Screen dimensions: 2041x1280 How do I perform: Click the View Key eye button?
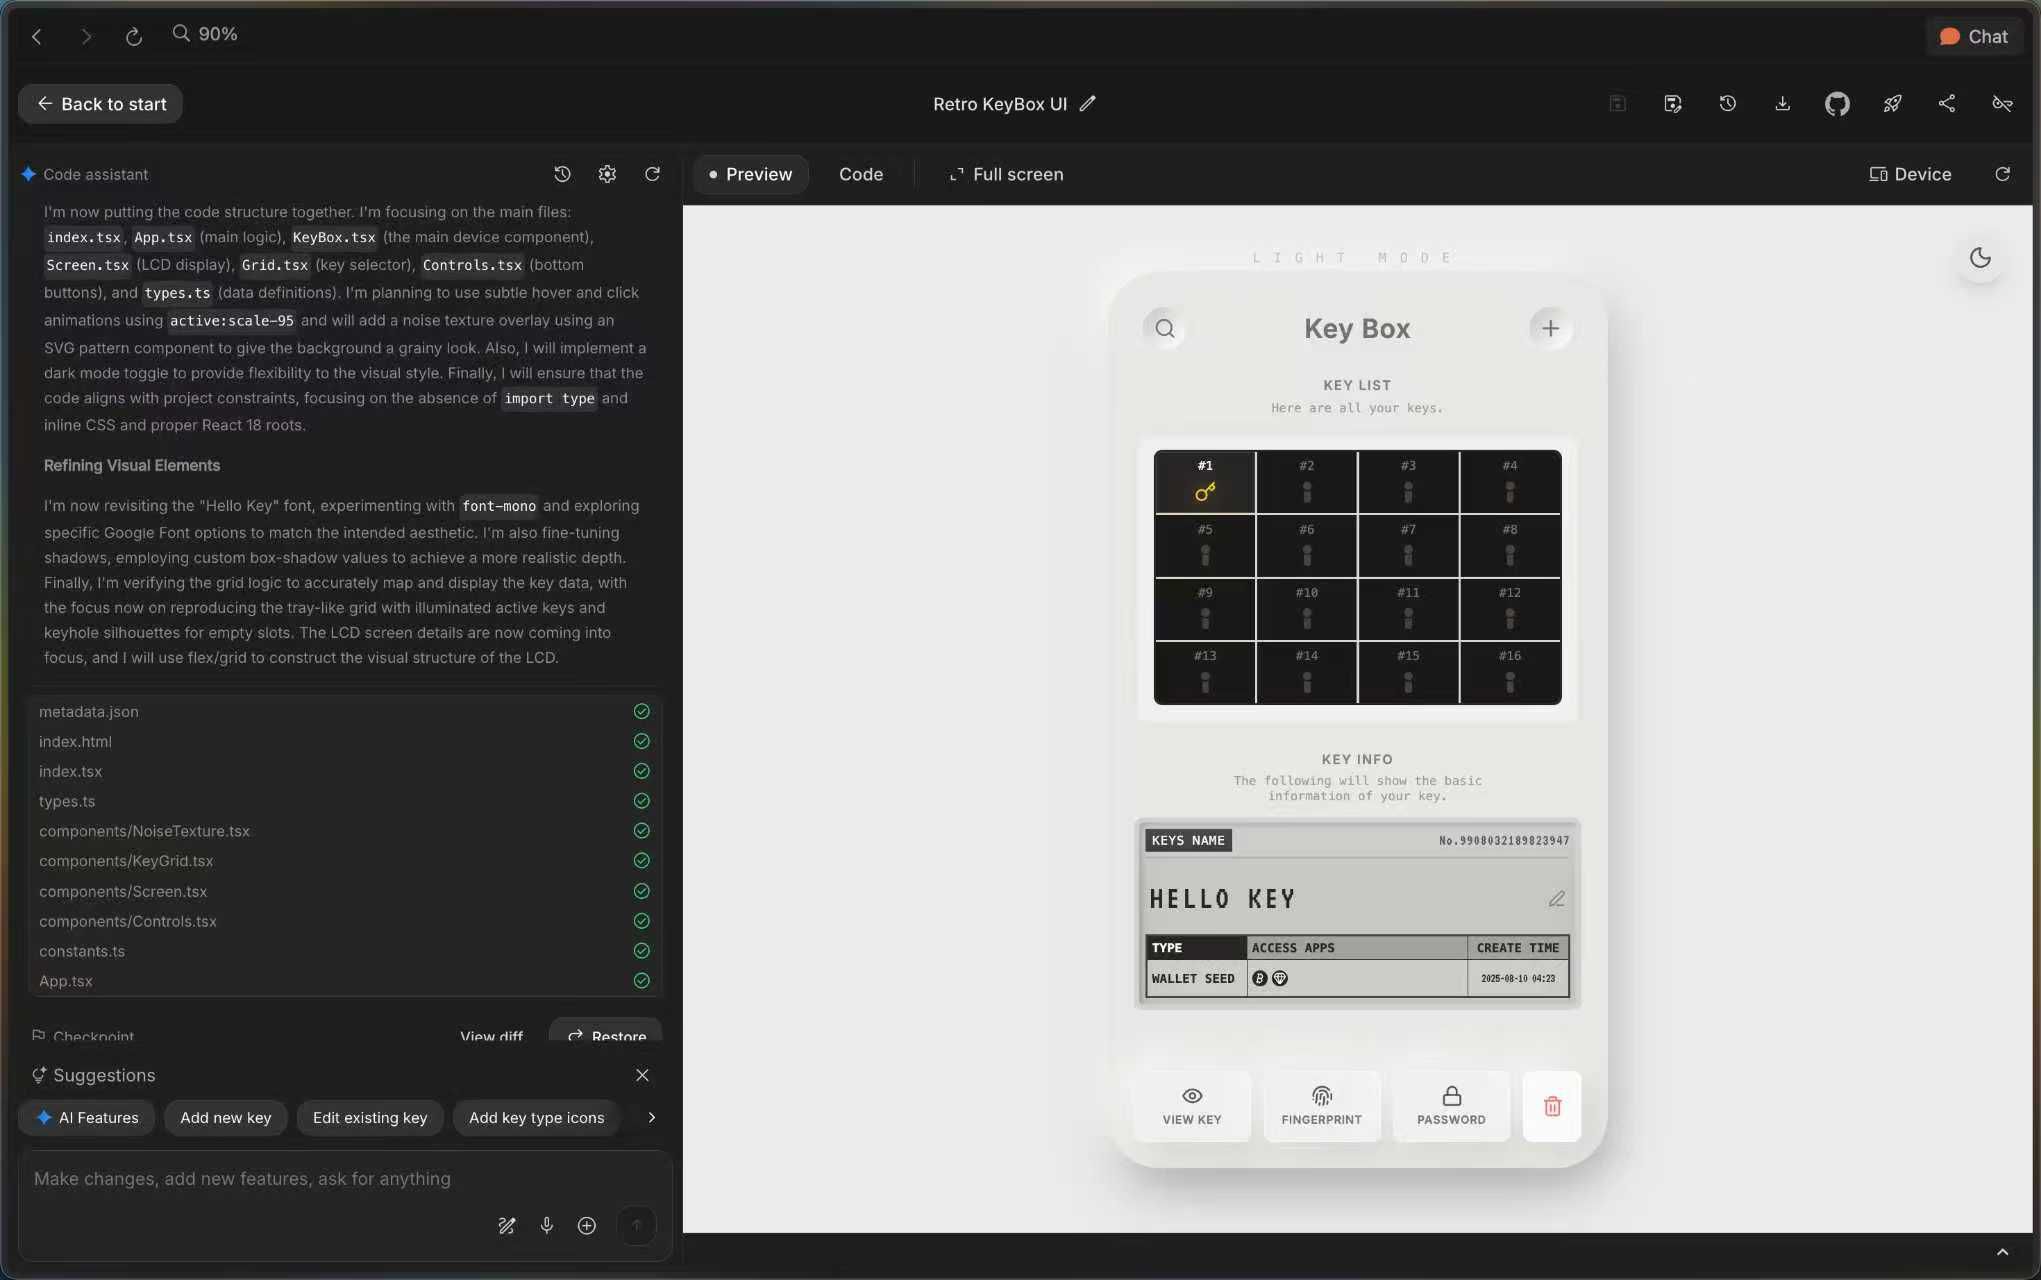(1192, 1106)
